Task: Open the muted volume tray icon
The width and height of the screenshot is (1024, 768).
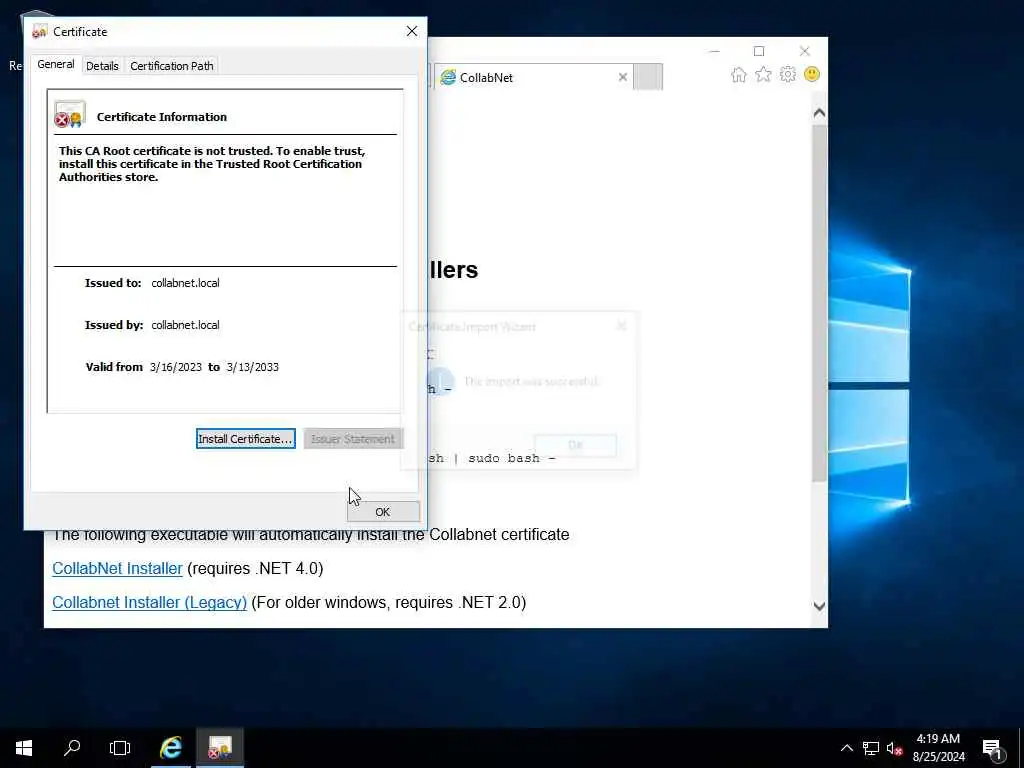Action: (x=894, y=748)
